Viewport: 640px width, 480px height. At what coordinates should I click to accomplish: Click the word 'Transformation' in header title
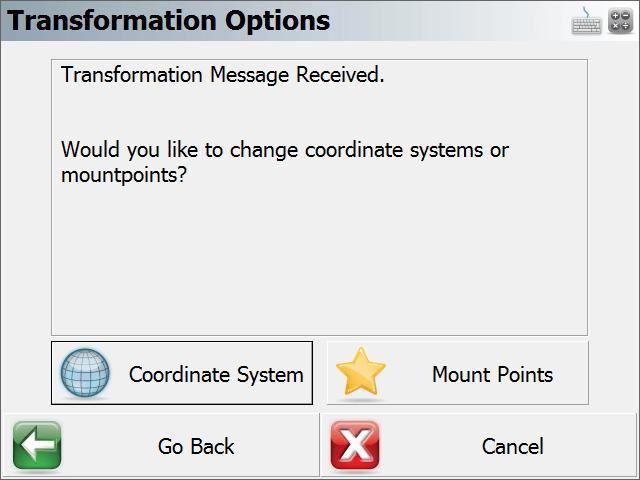coord(112,21)
